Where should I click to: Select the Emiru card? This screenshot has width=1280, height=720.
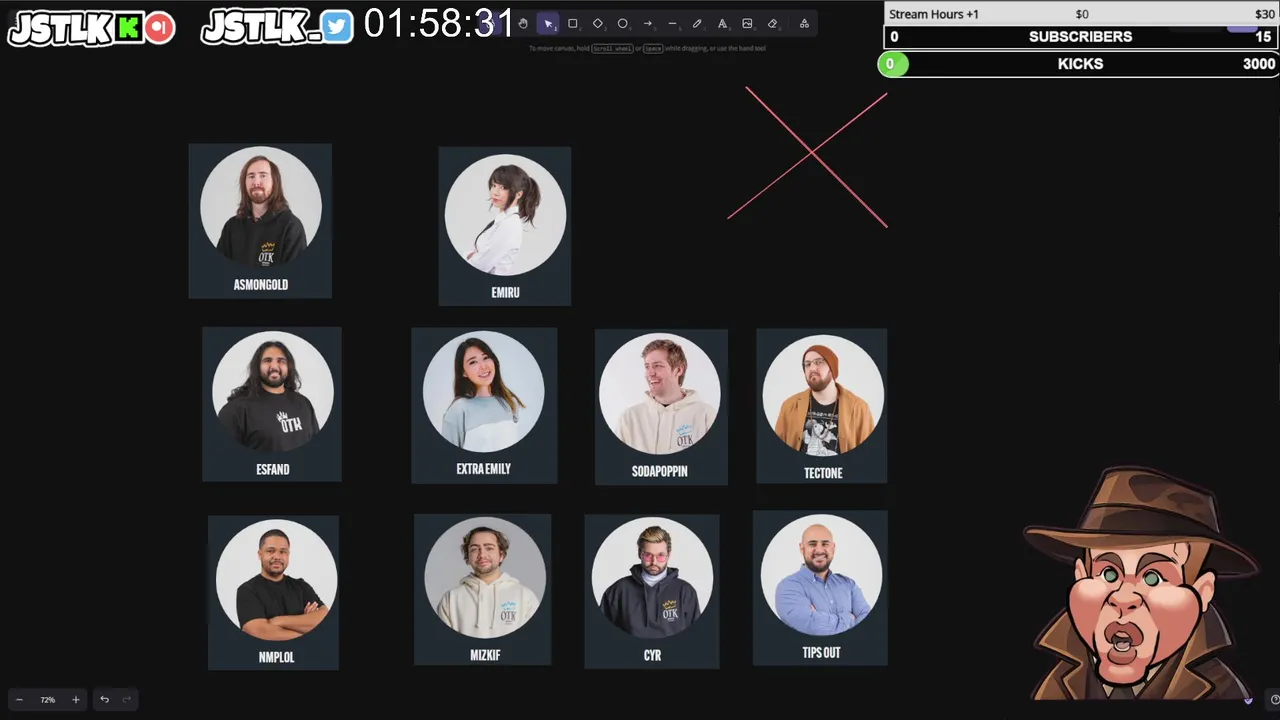pos(505,226)
